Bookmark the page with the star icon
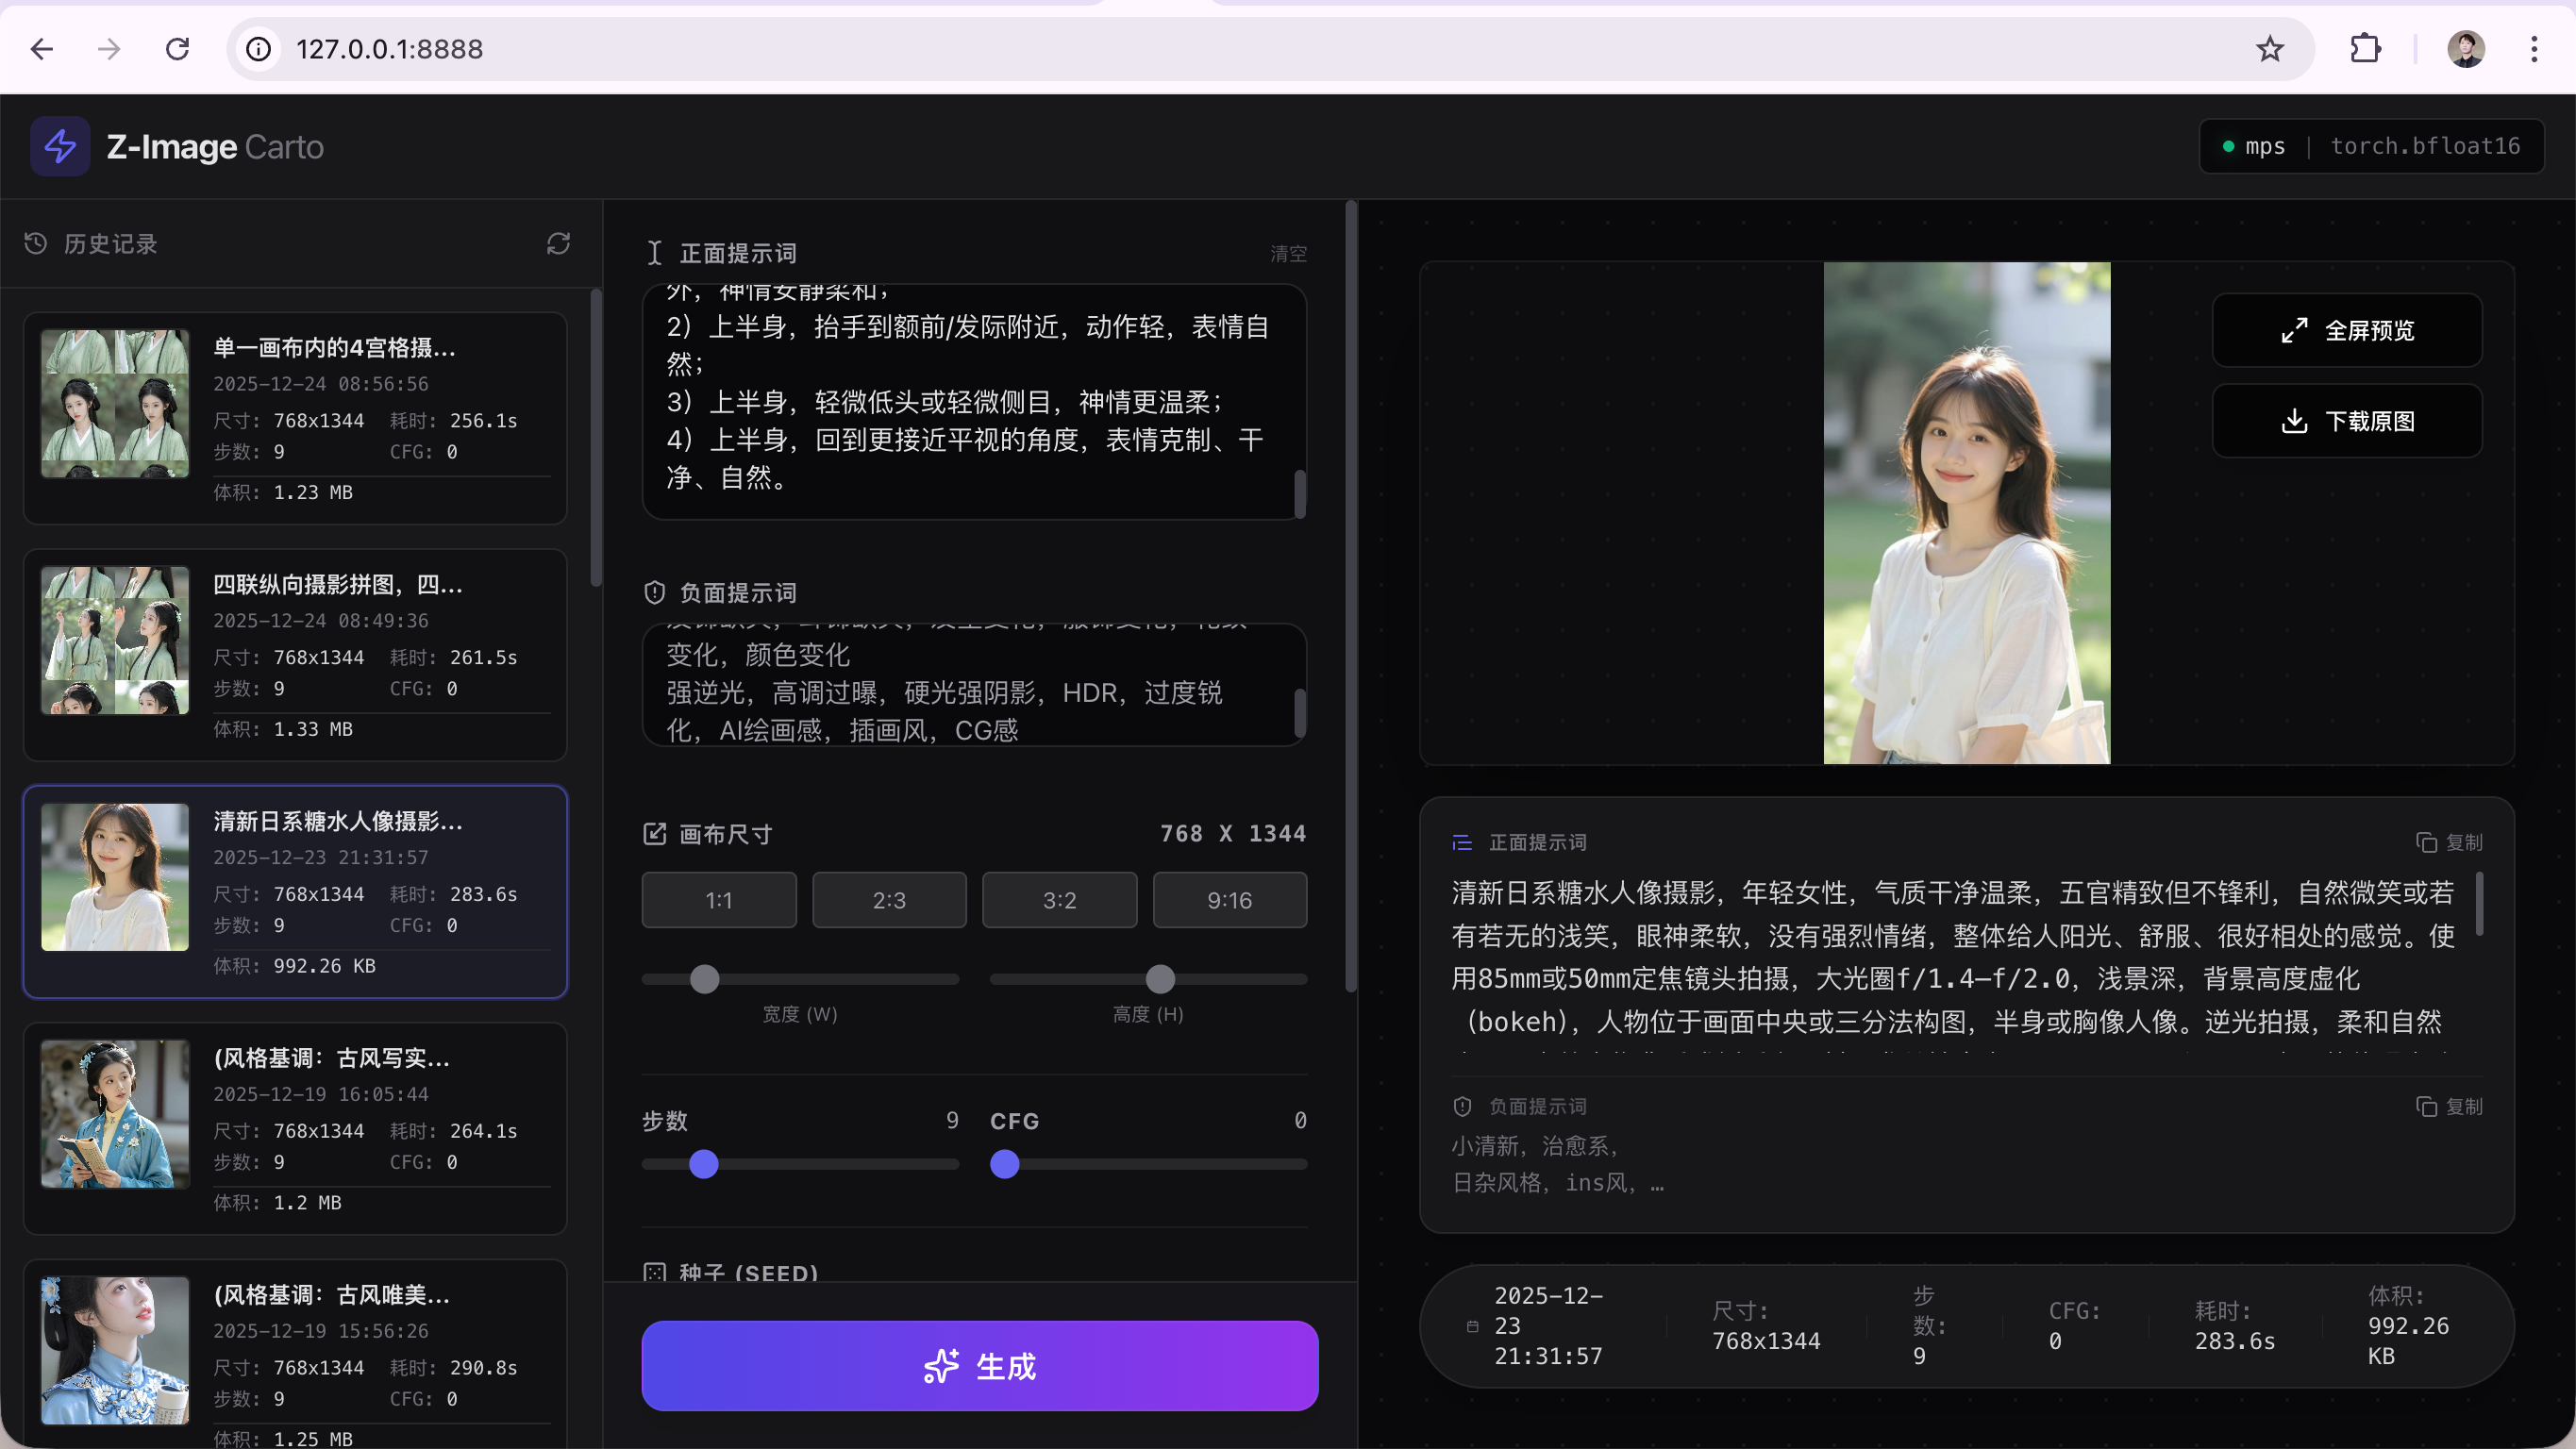 (x=2269, y=48)
